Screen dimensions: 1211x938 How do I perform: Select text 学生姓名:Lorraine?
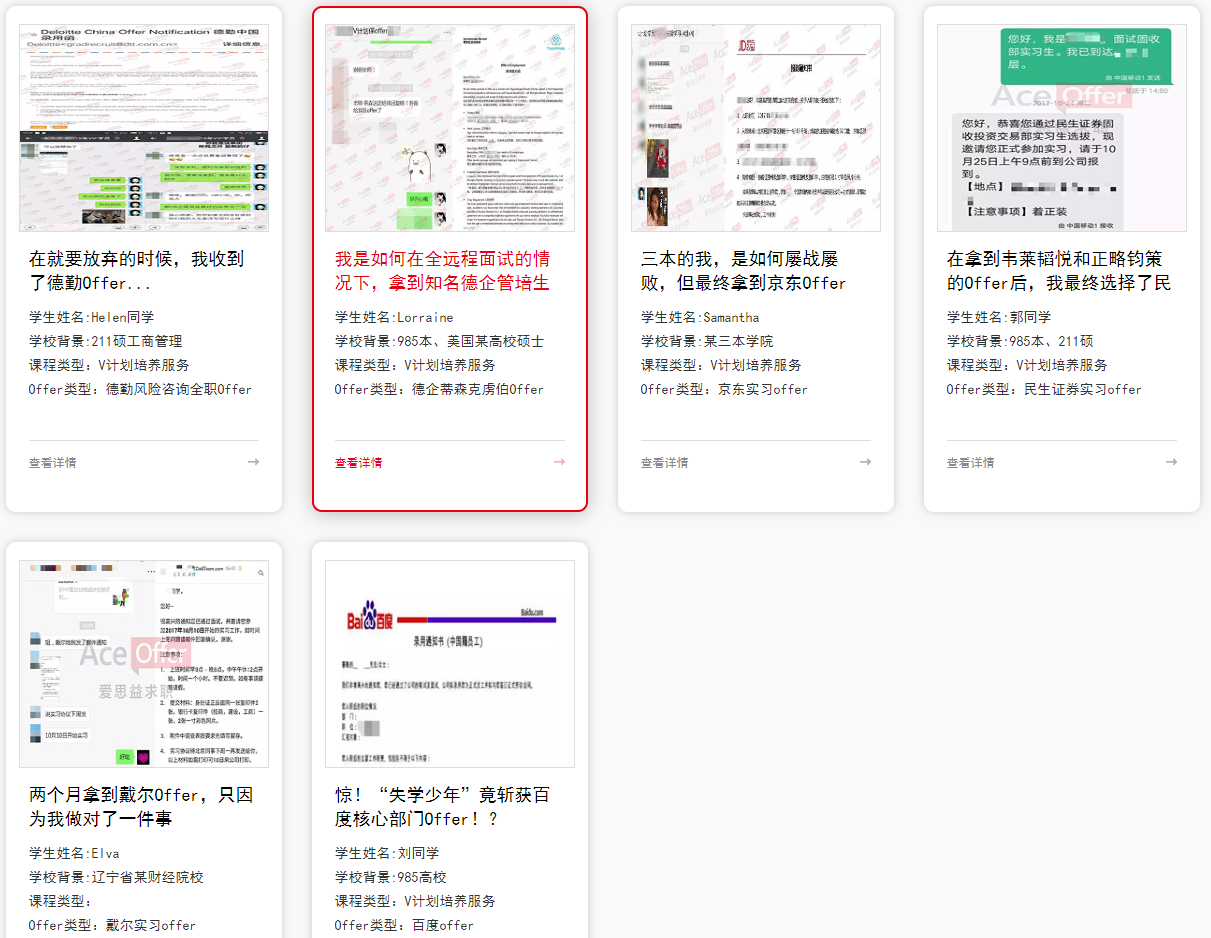394,317
